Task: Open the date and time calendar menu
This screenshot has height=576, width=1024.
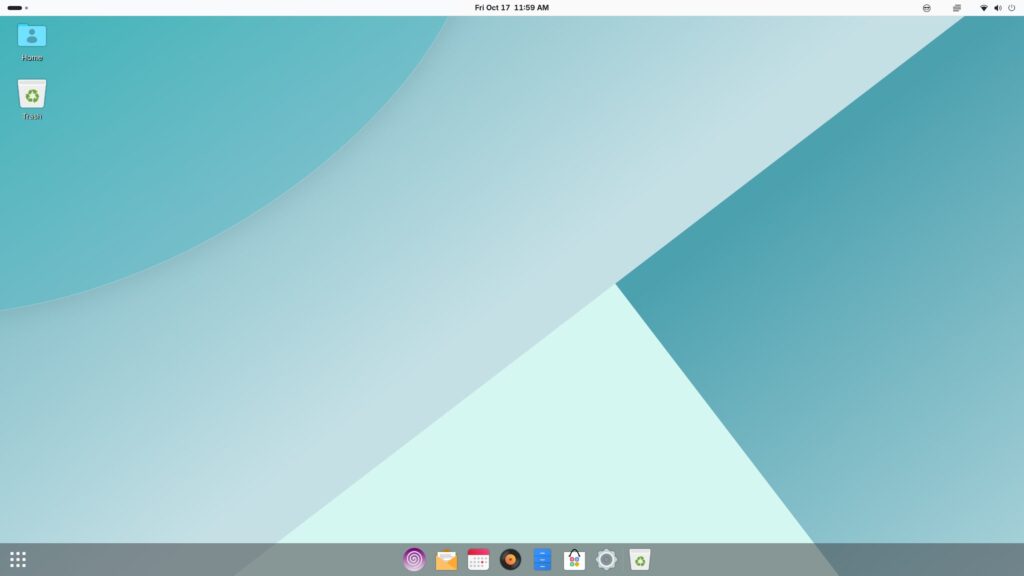Action: point(511,7)
